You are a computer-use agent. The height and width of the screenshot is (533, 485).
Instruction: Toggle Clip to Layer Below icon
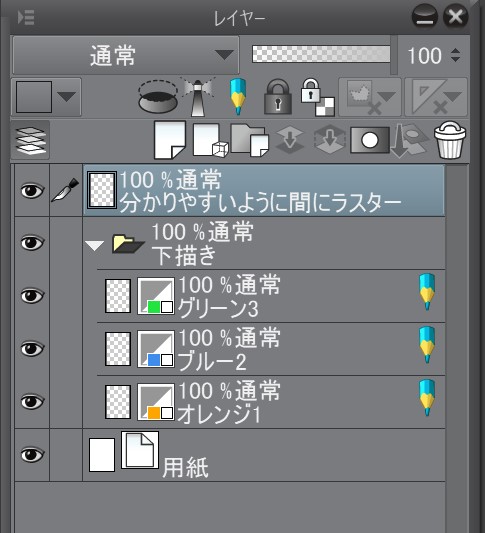158,97
